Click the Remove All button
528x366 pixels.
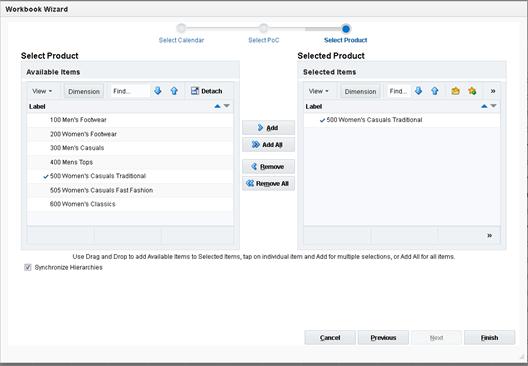click(268, 183)
